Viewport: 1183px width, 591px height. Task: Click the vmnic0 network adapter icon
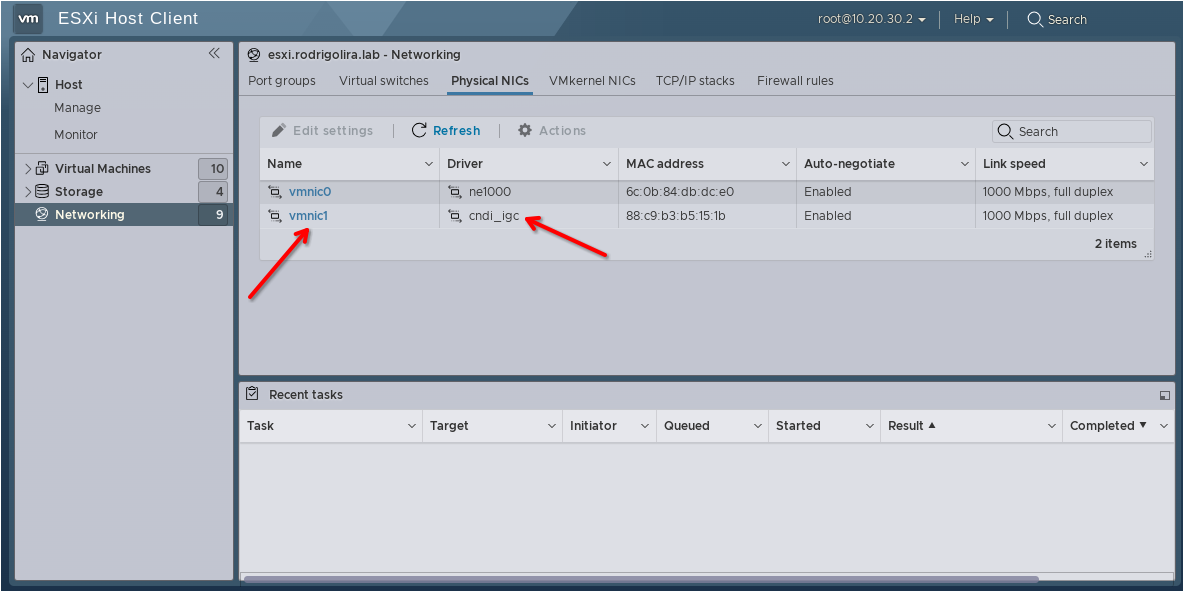pyautogui.click(x=275, y=192)
